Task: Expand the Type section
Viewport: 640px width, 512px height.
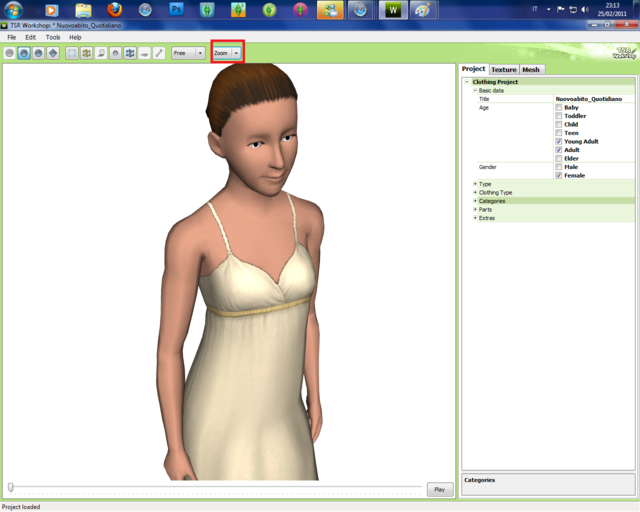Action: (475, 184)
